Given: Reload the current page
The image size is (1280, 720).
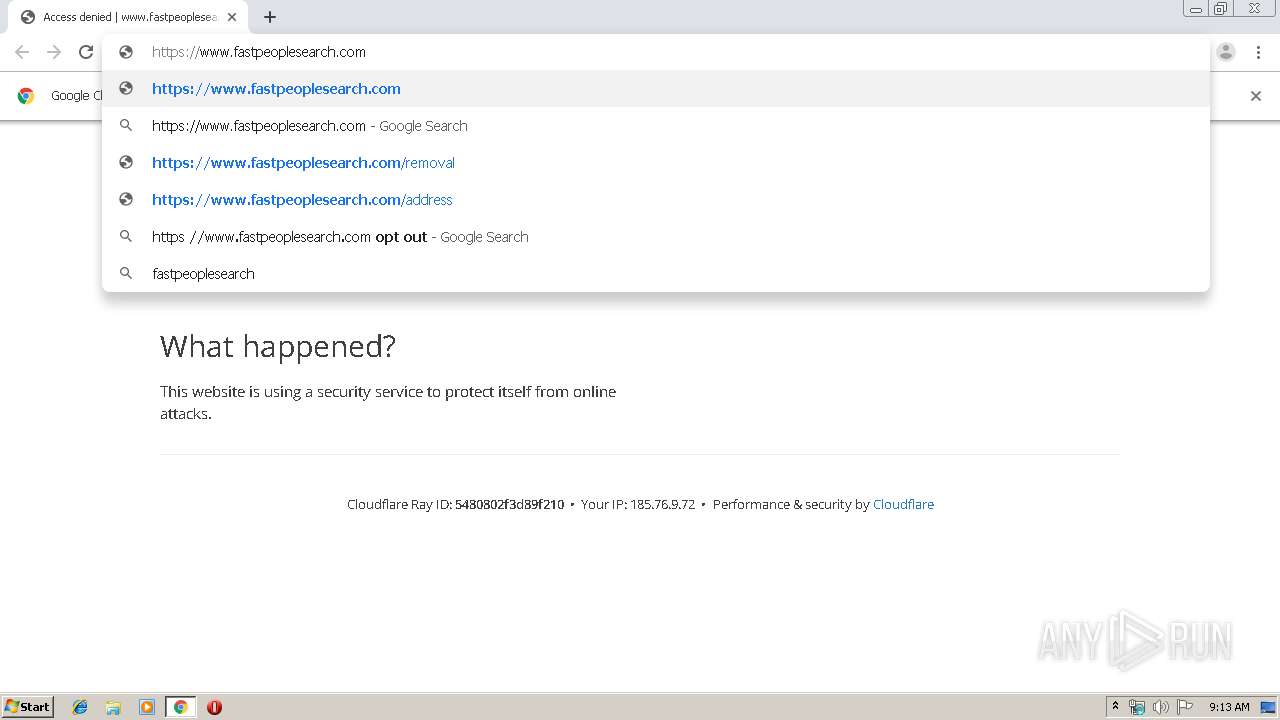Looking at the screenshot, I should point(86,52).
